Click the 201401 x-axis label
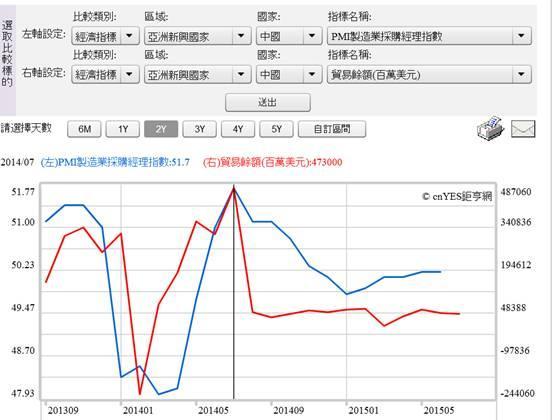The image size is (553, 420). pyautogui.click(x=138, y=410)
